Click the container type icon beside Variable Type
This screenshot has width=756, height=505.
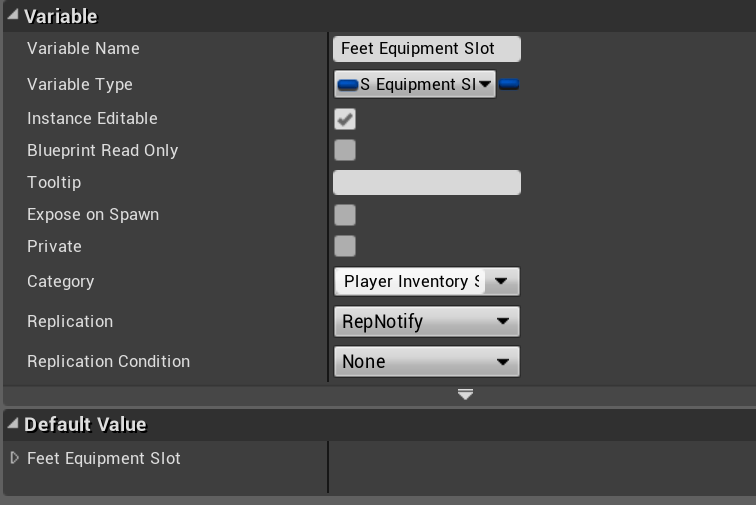click(509, 85)
